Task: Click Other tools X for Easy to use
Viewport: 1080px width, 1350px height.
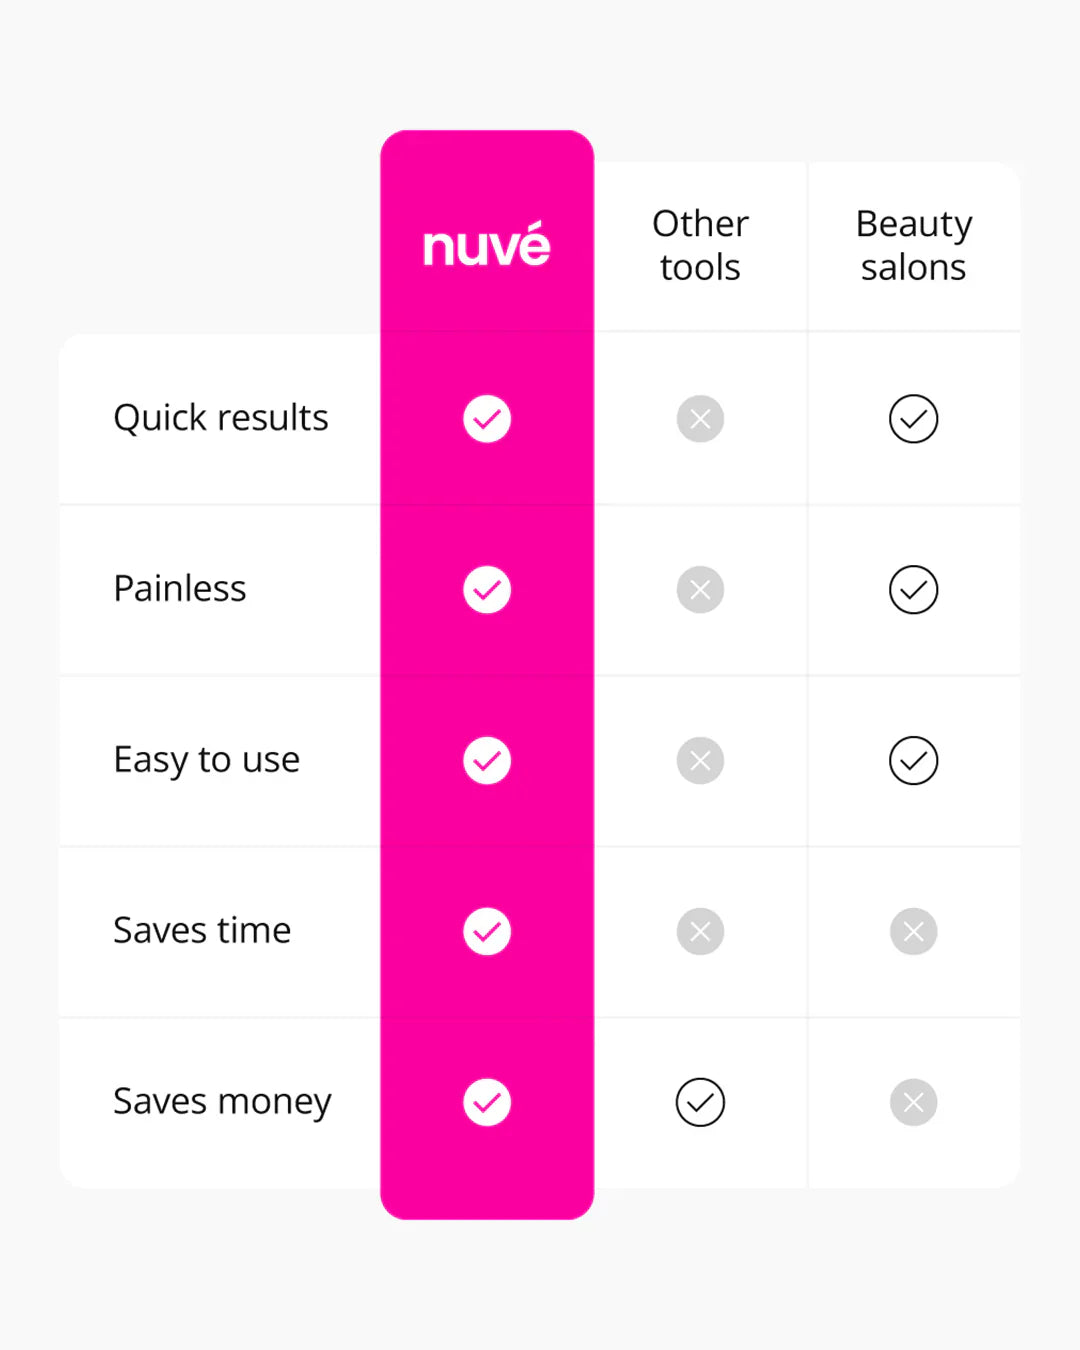Action: coord(700,761)
